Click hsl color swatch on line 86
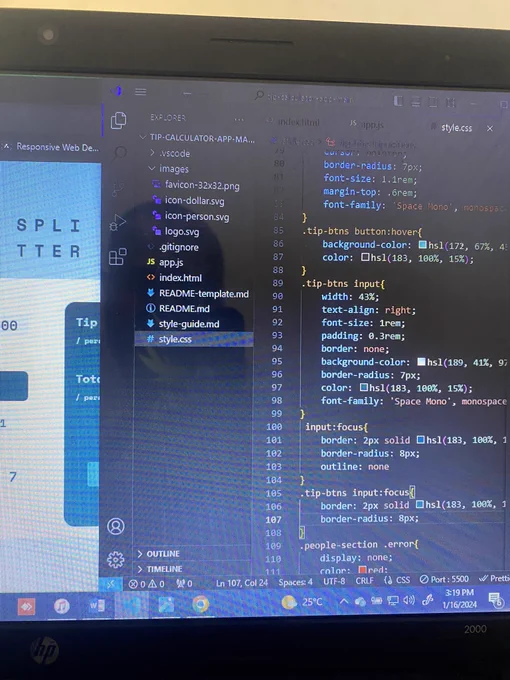 422,245
